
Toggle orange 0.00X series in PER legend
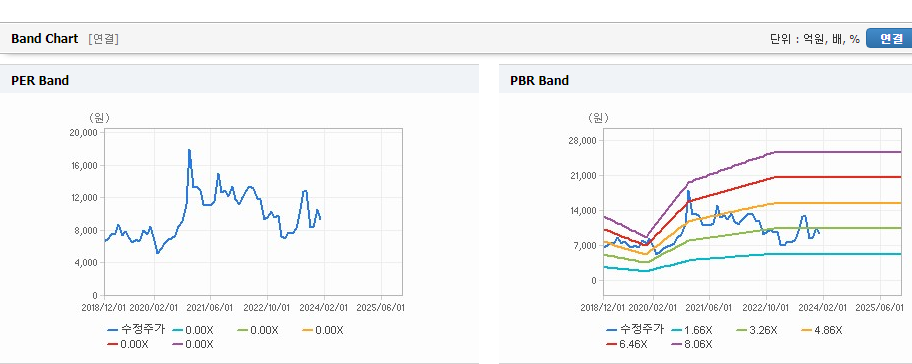coord(323,330)
